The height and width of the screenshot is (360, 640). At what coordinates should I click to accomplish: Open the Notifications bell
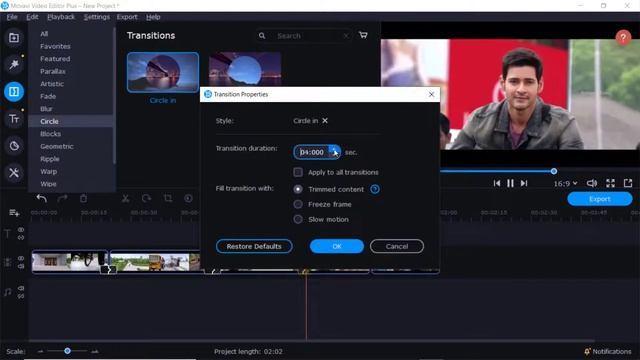pos(587,351)
